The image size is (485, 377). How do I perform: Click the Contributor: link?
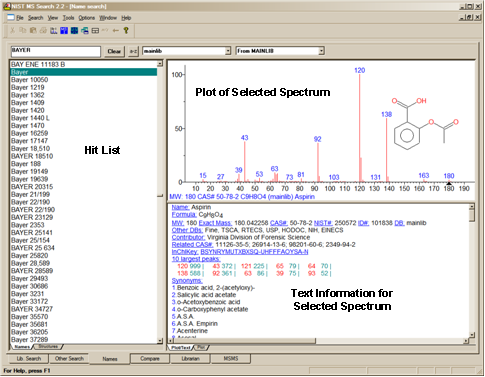point(188,237)
